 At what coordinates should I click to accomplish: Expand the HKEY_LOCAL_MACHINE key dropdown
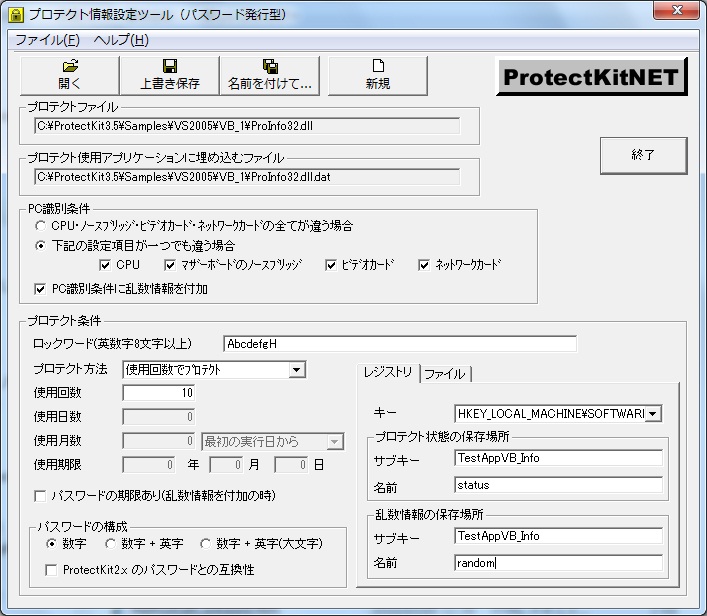coord(653,414)
